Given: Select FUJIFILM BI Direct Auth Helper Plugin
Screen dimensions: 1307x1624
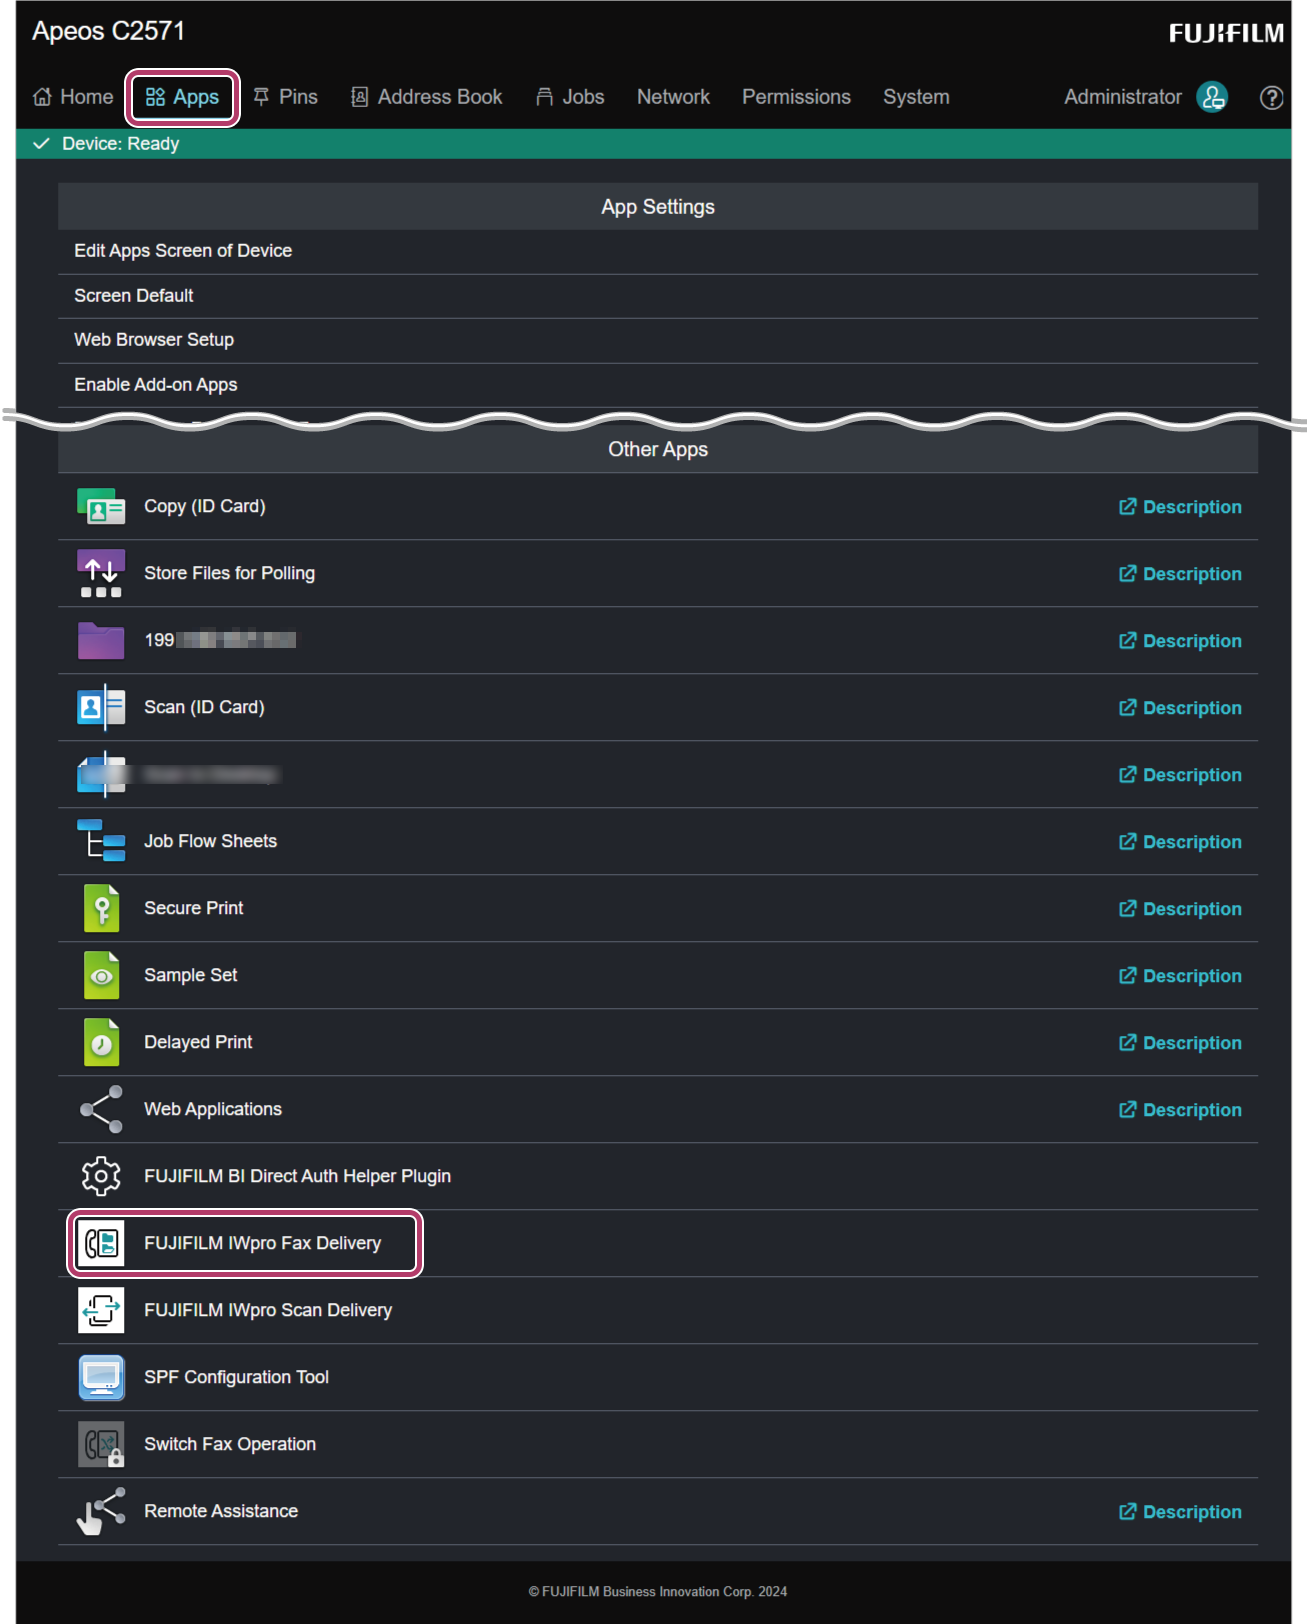Looking at the screenshot, I should coord(297,1176).
